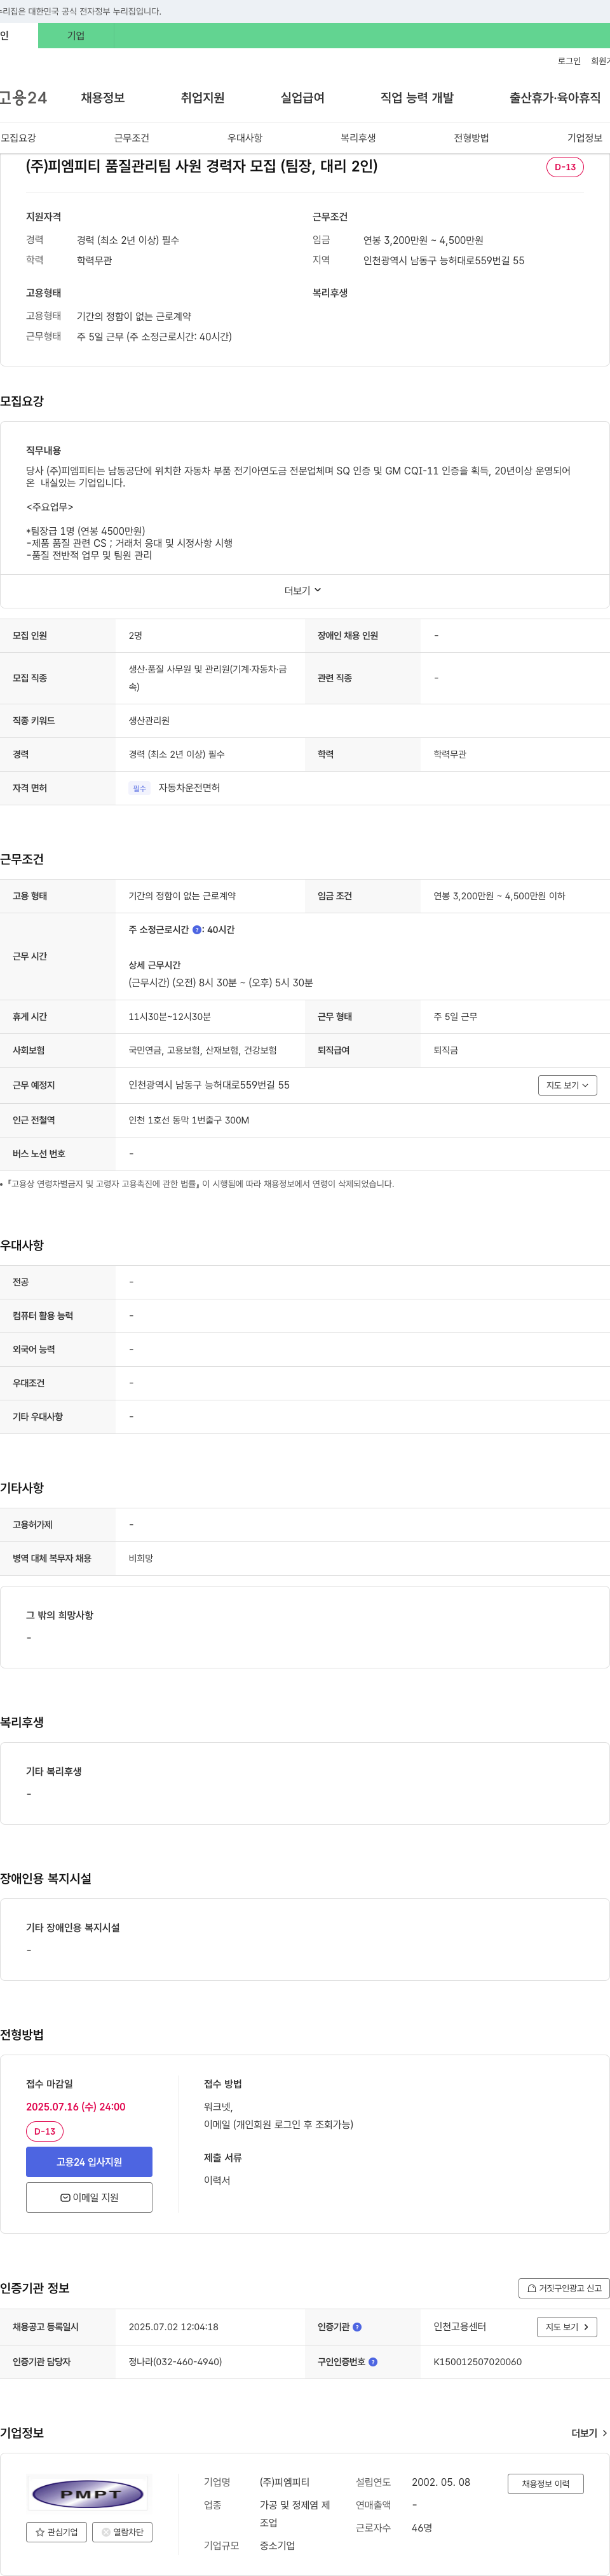Open the 출산휴가·육아휴직 menu
Viewport: 610px width, 2576px height.
point(555,98)
